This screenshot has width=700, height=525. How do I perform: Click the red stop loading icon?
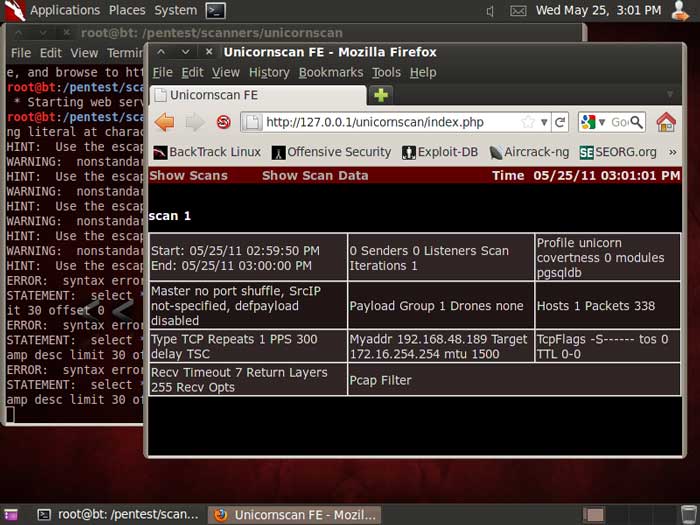click(x=224, y=122)
